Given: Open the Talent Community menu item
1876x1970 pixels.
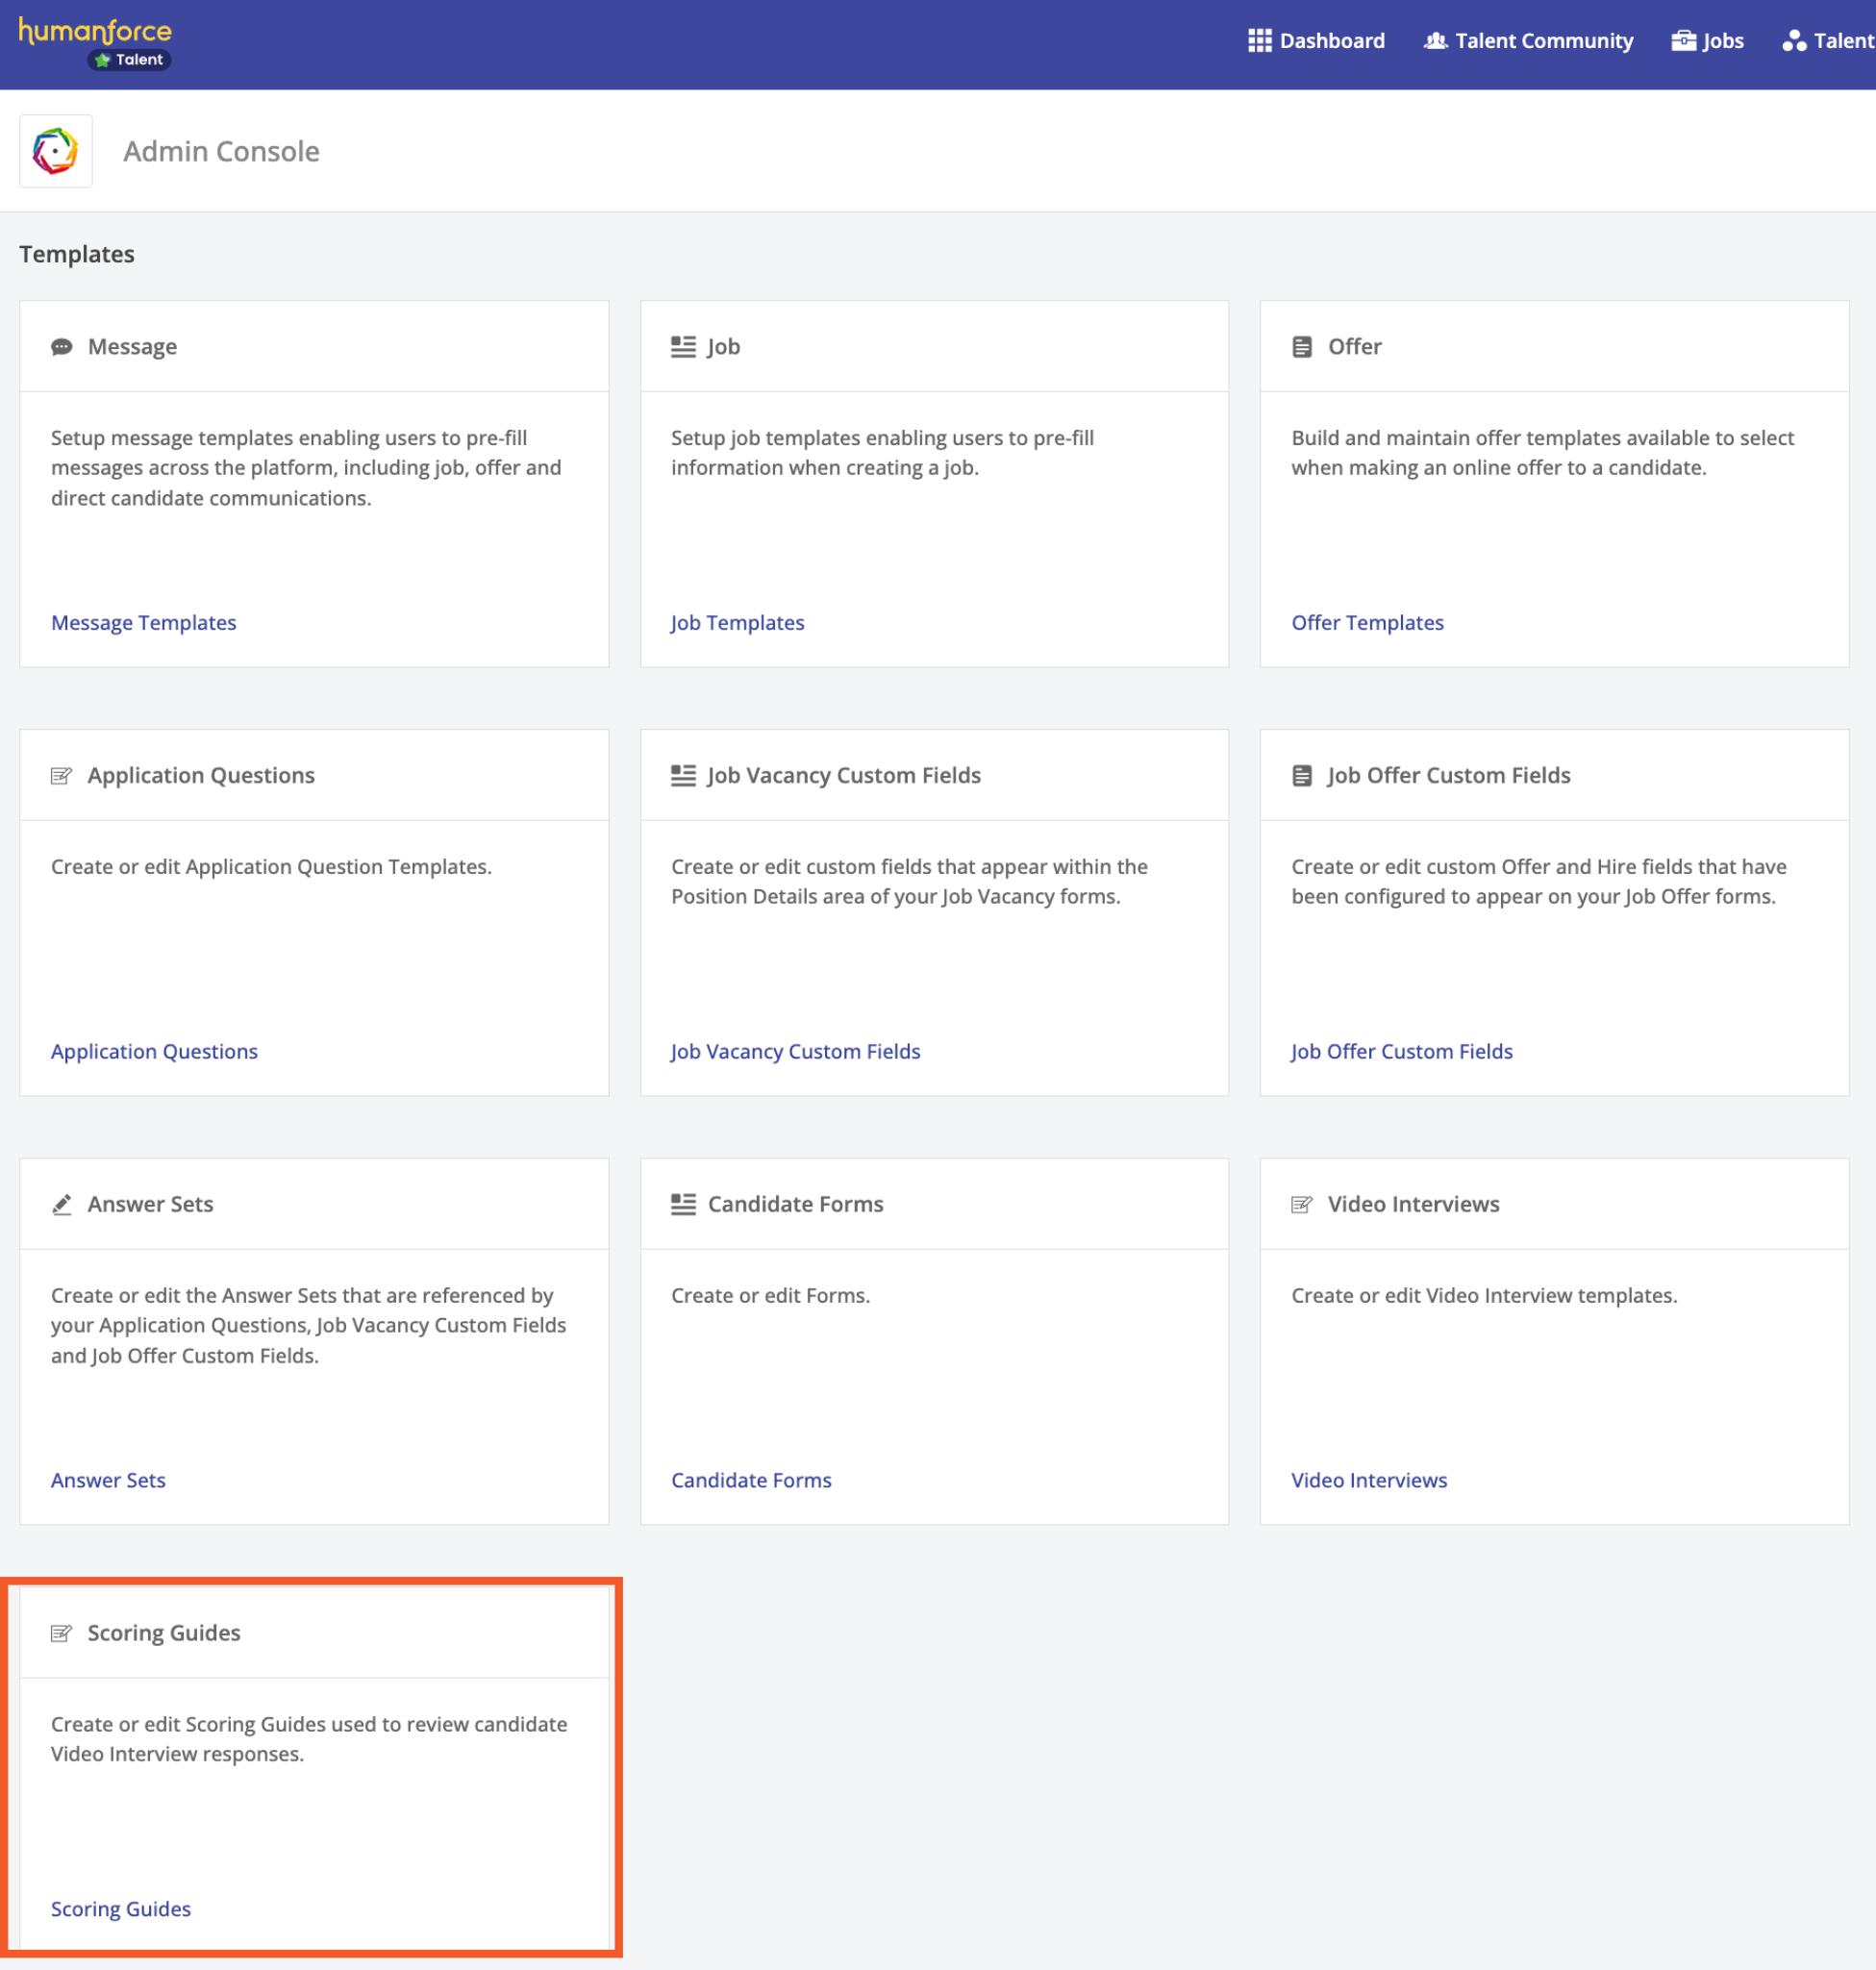Looking at the screenshot, I should click(1528, 41).
